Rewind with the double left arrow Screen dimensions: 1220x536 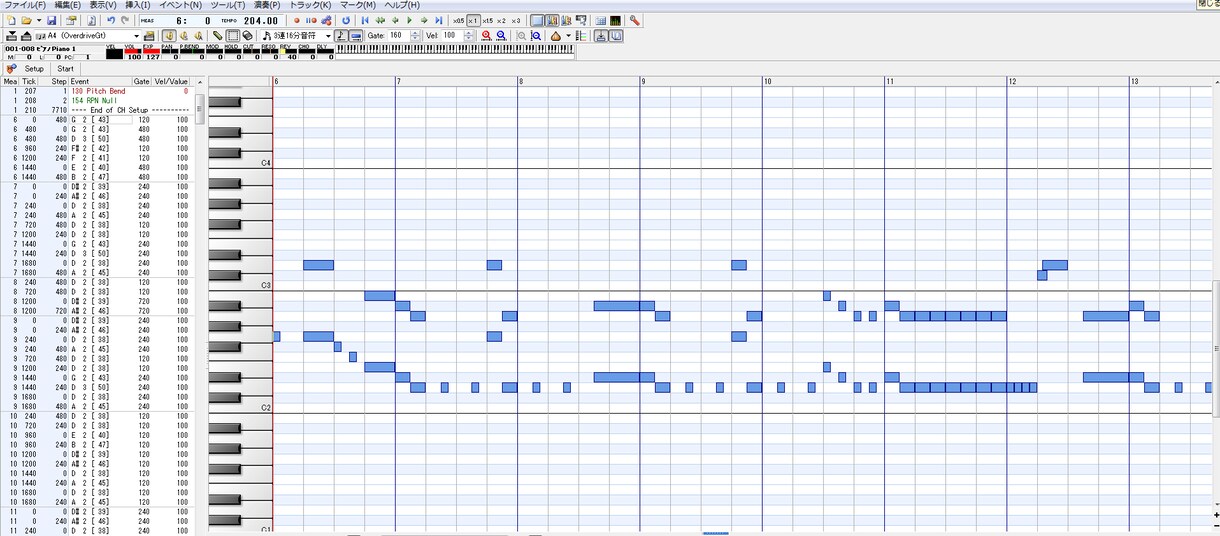coord(380,20)
